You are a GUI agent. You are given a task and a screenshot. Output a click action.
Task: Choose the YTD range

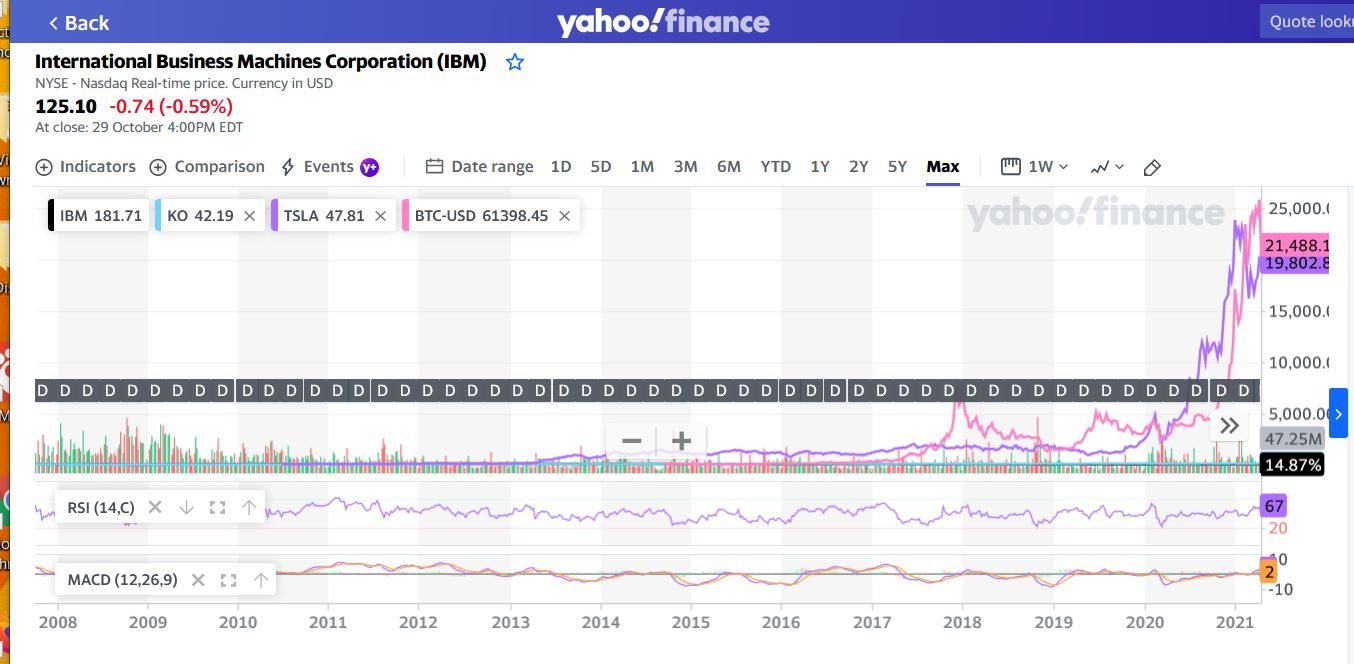point(776,167)
